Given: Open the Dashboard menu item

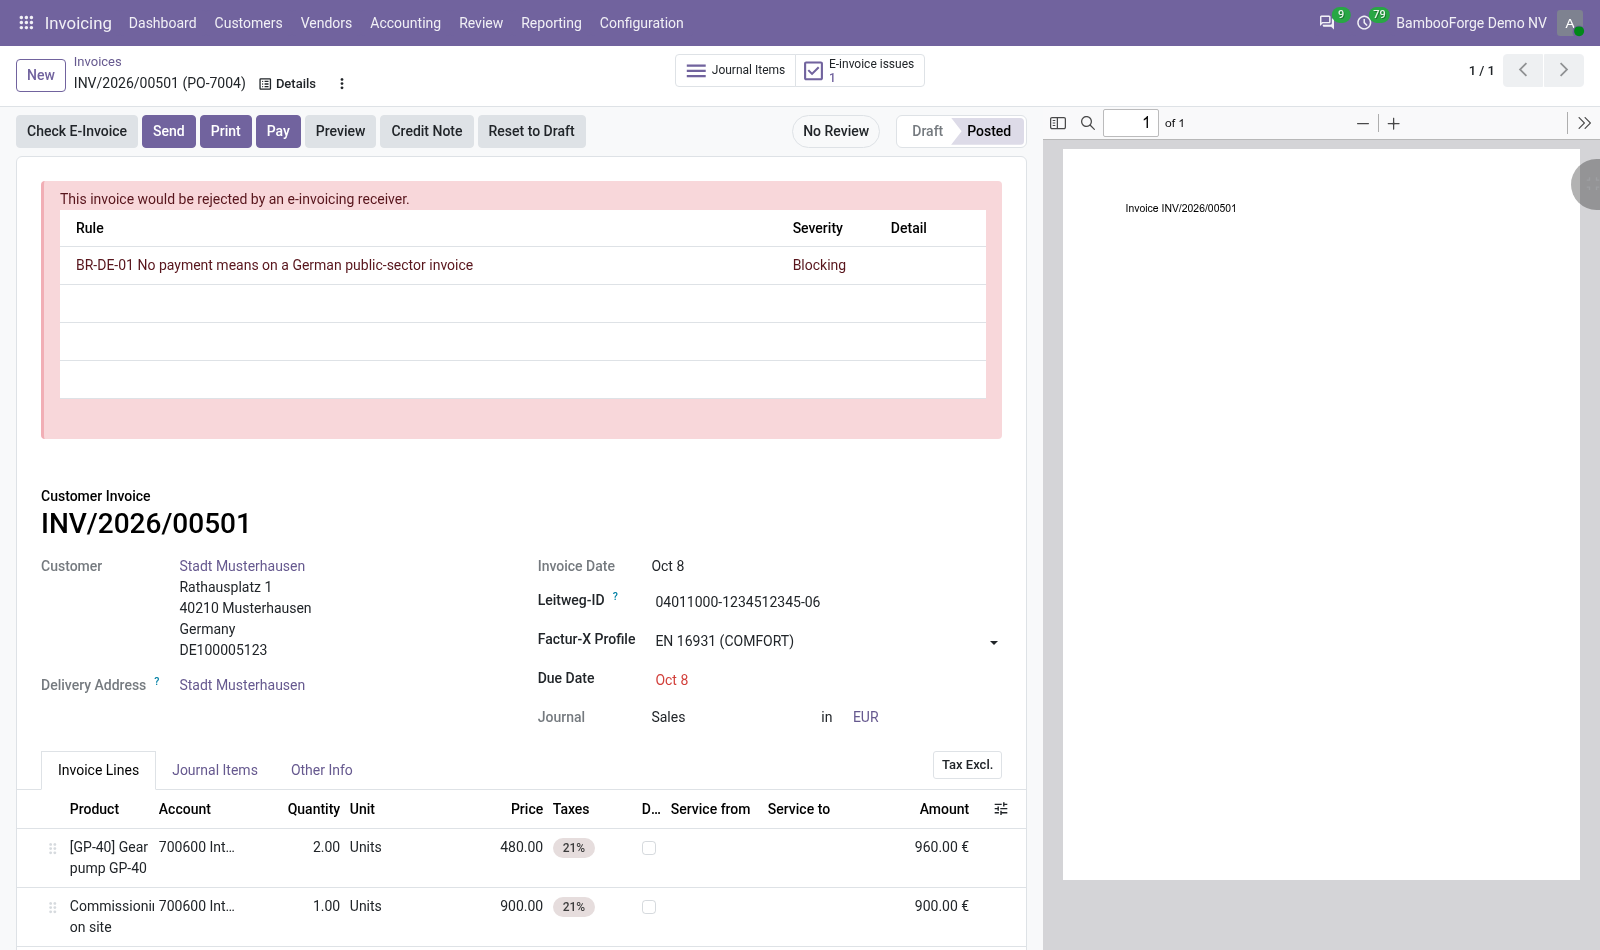Looking at the screenshot, I should tap(162, 23).
